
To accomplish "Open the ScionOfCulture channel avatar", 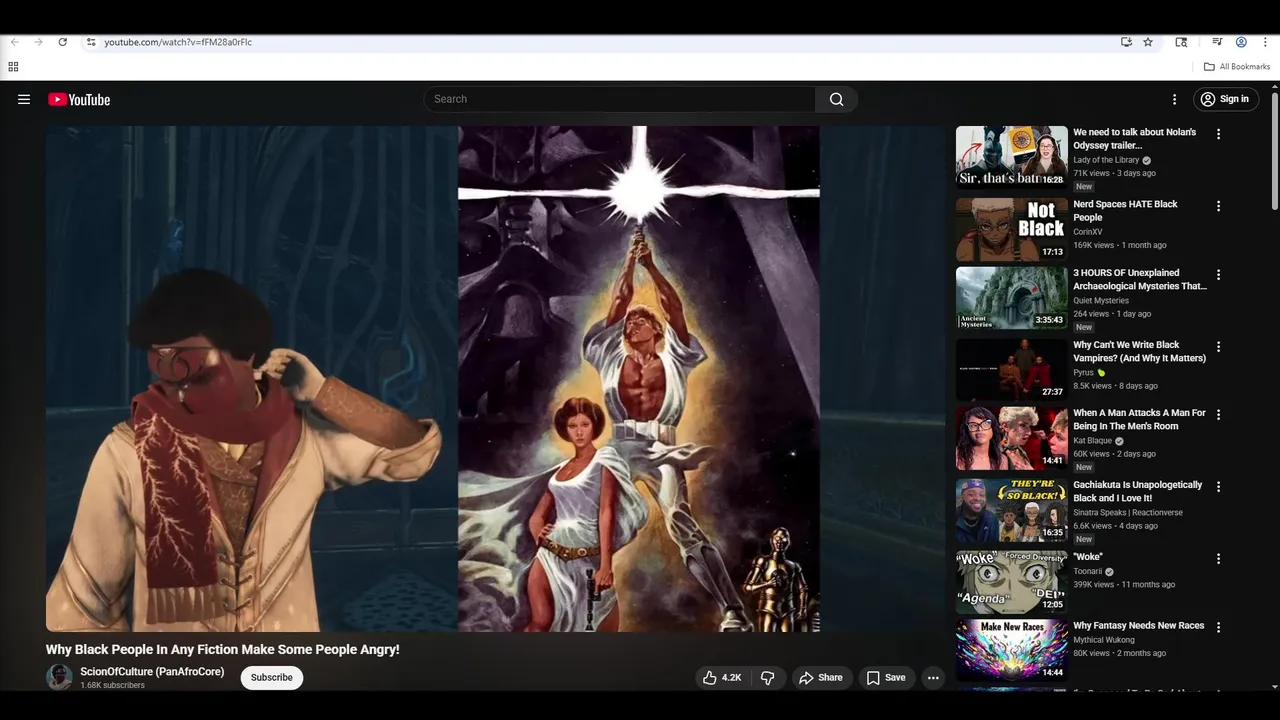I will pyautogui.click(x=59, y=677).
